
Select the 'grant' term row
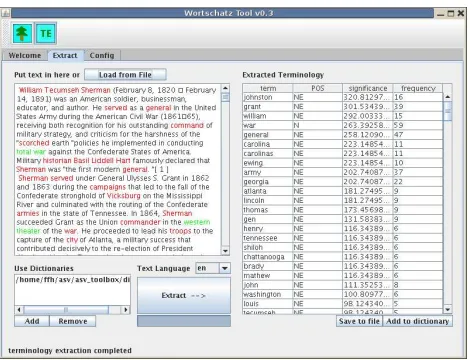[x=343, y=106]
